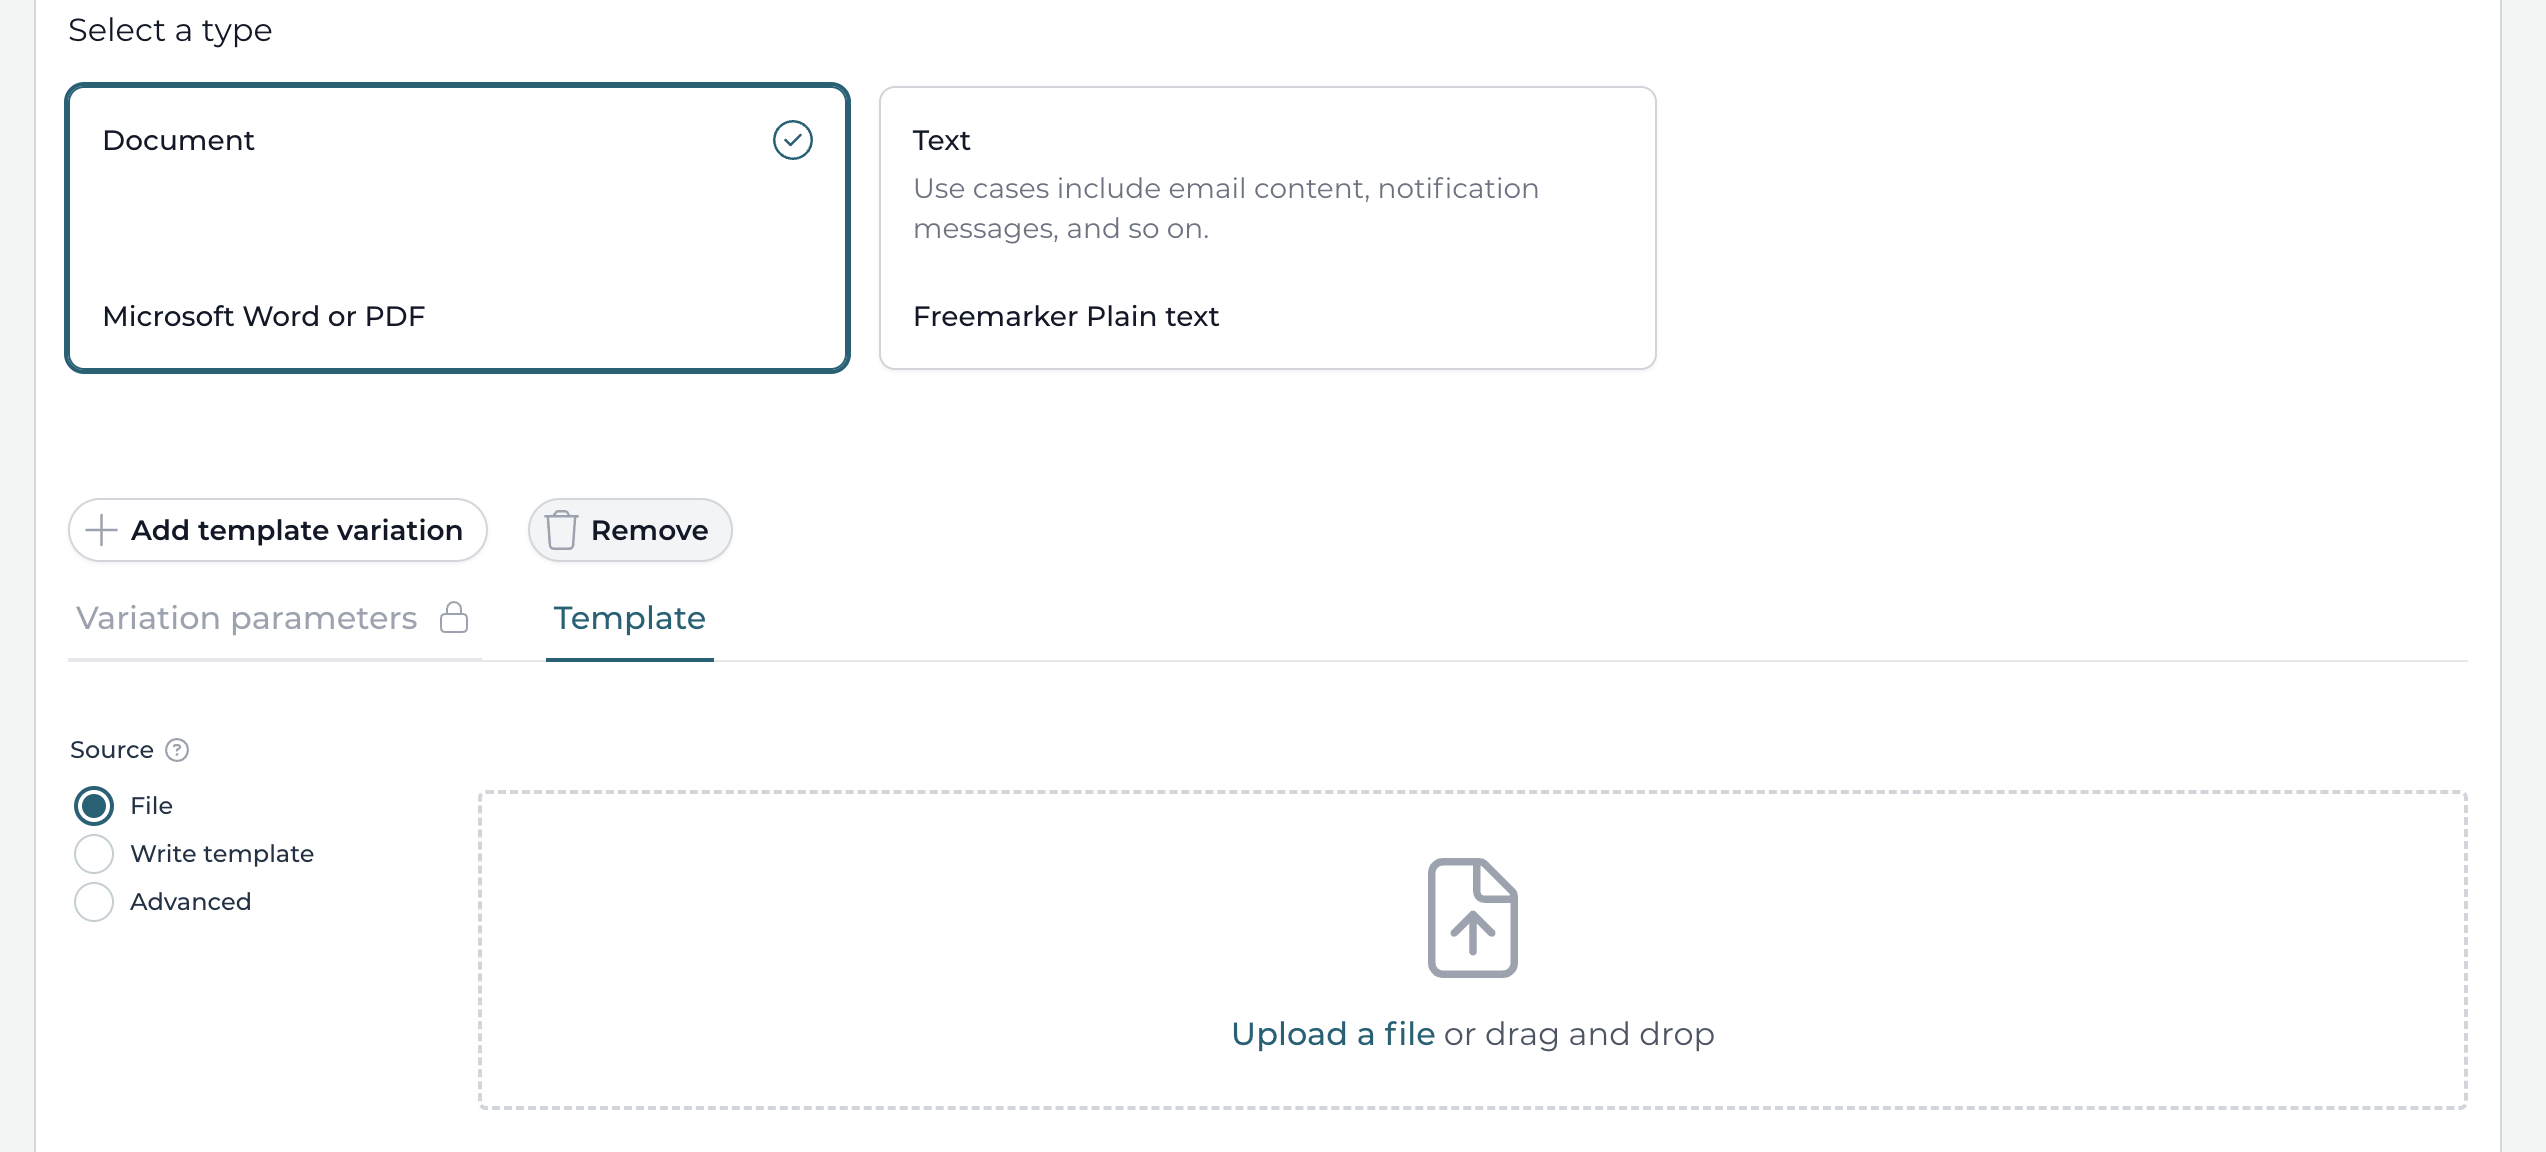Choose the Write template radio option
The width and height of the screenshot is (2546, 1152).
[94, 854]
